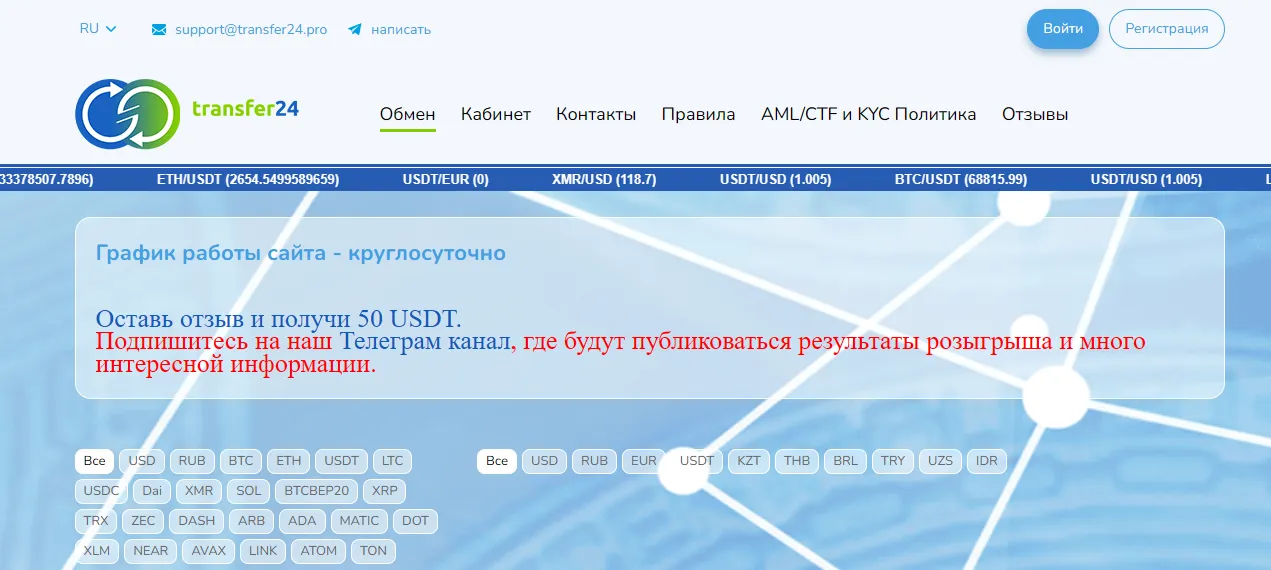The image size is (1271, 570).
Task: Select TON filter tag
Action: click(374, 551)
